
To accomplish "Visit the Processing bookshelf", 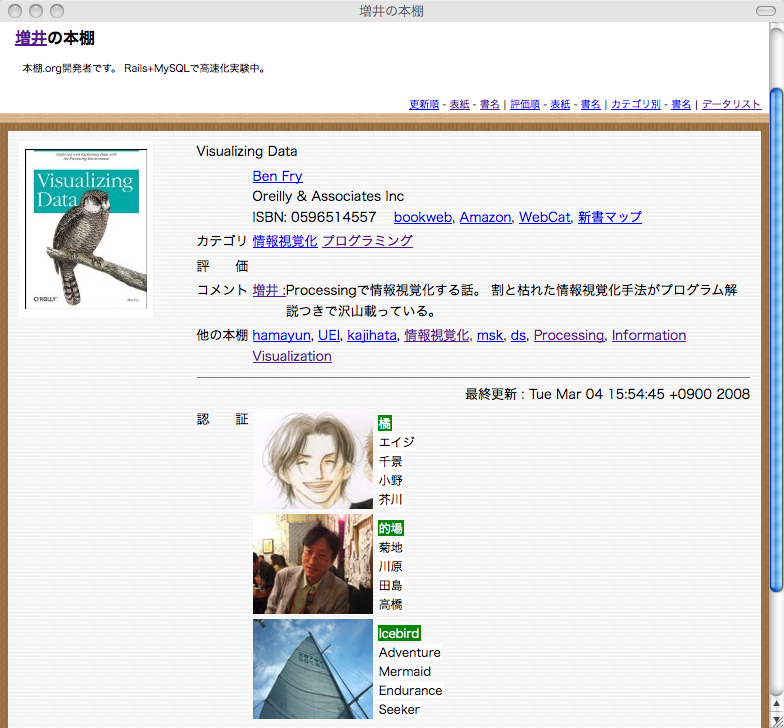I will pyautogui.click(x=569, y=335).
